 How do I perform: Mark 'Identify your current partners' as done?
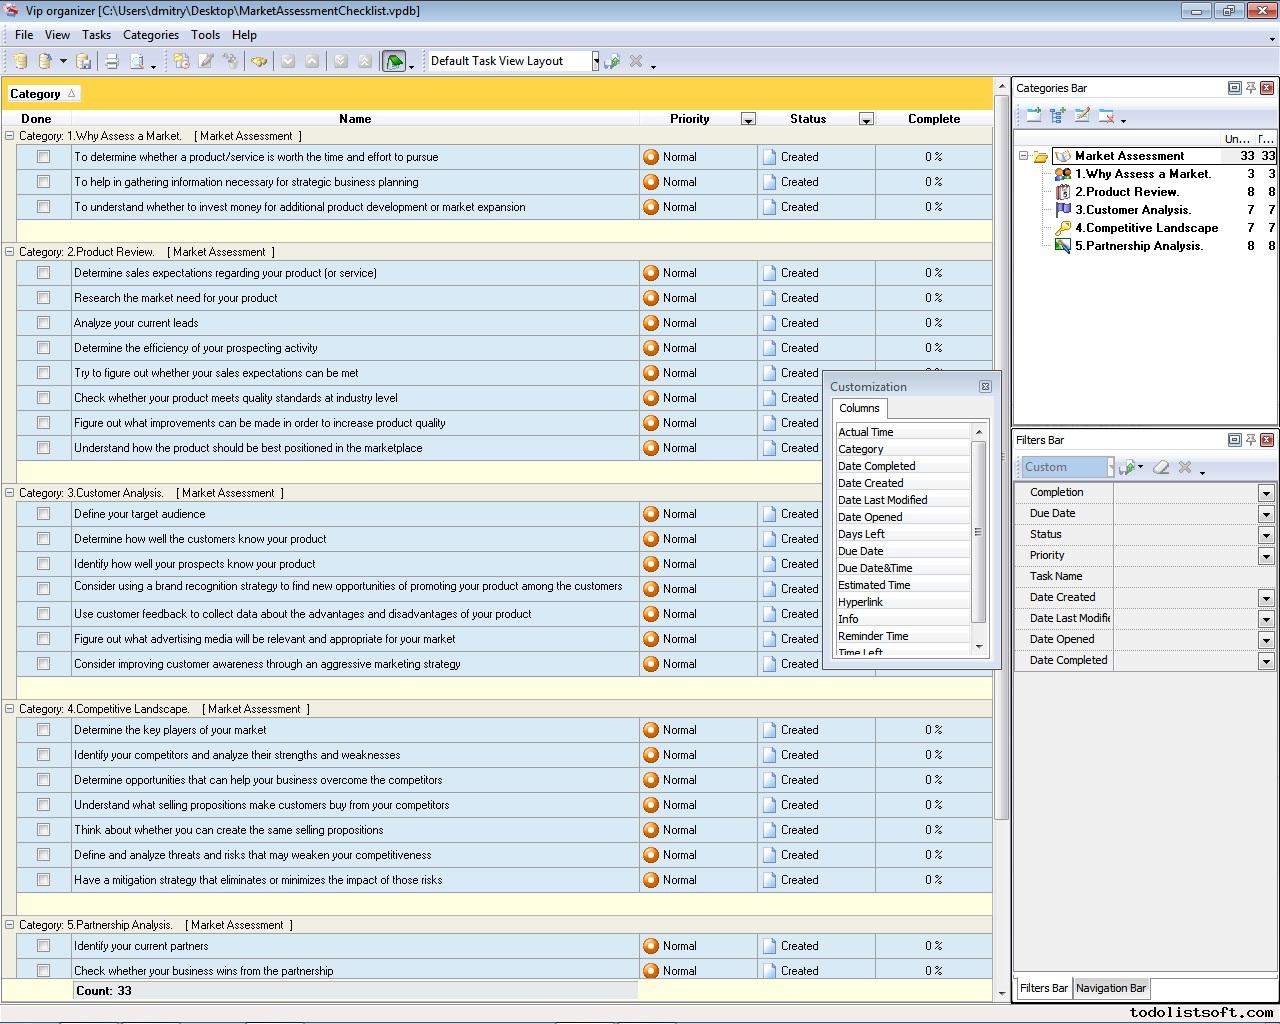click(x=43, y=946)
